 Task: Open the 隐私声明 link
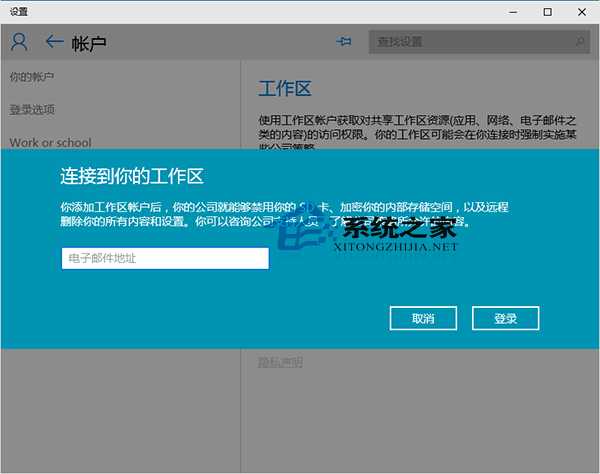pyautogui.click(x=280, y=362)
